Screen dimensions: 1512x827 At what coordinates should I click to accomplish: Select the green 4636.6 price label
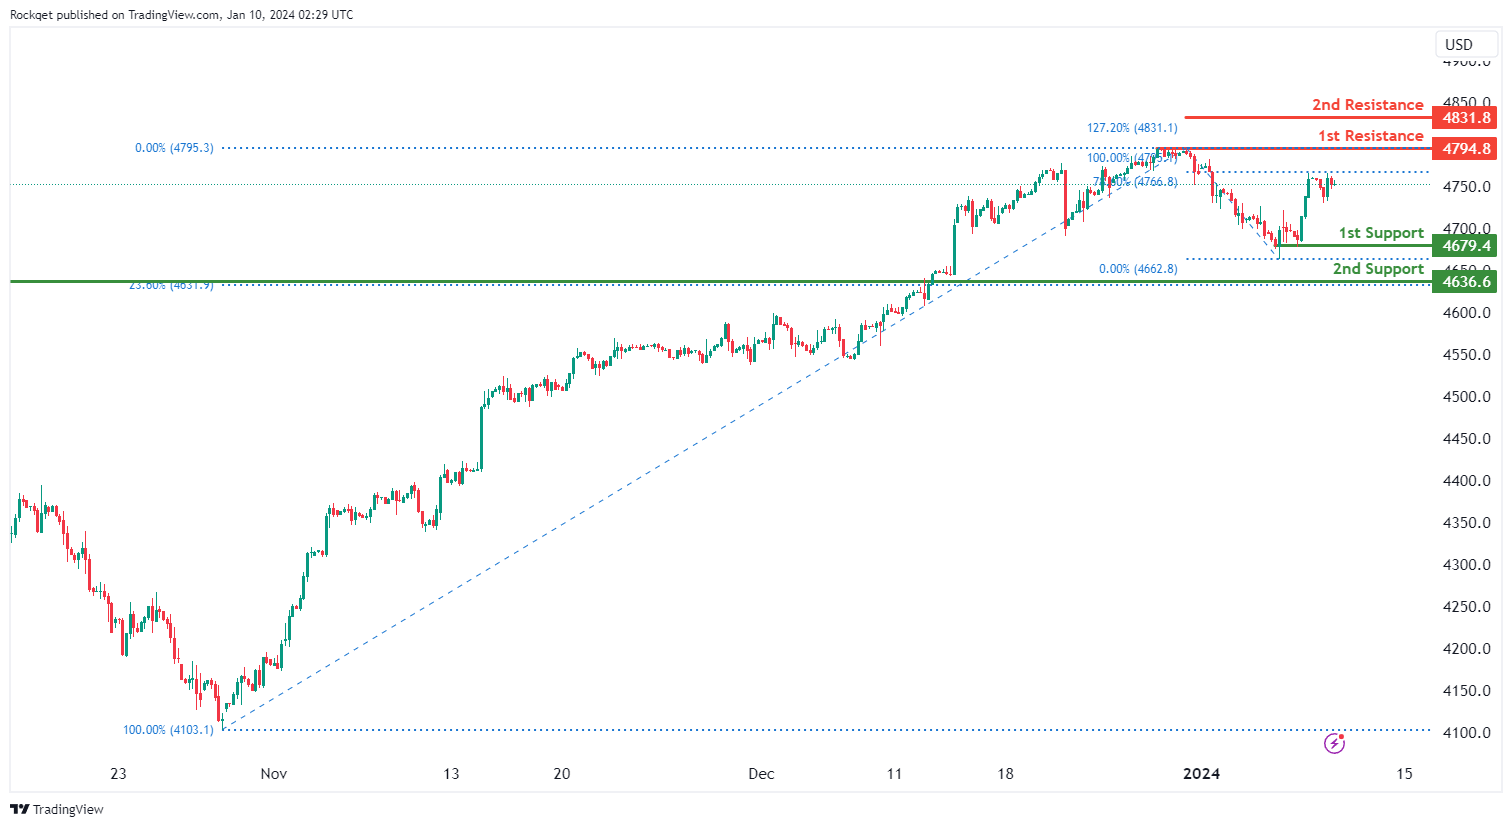tap(1466, 282)
